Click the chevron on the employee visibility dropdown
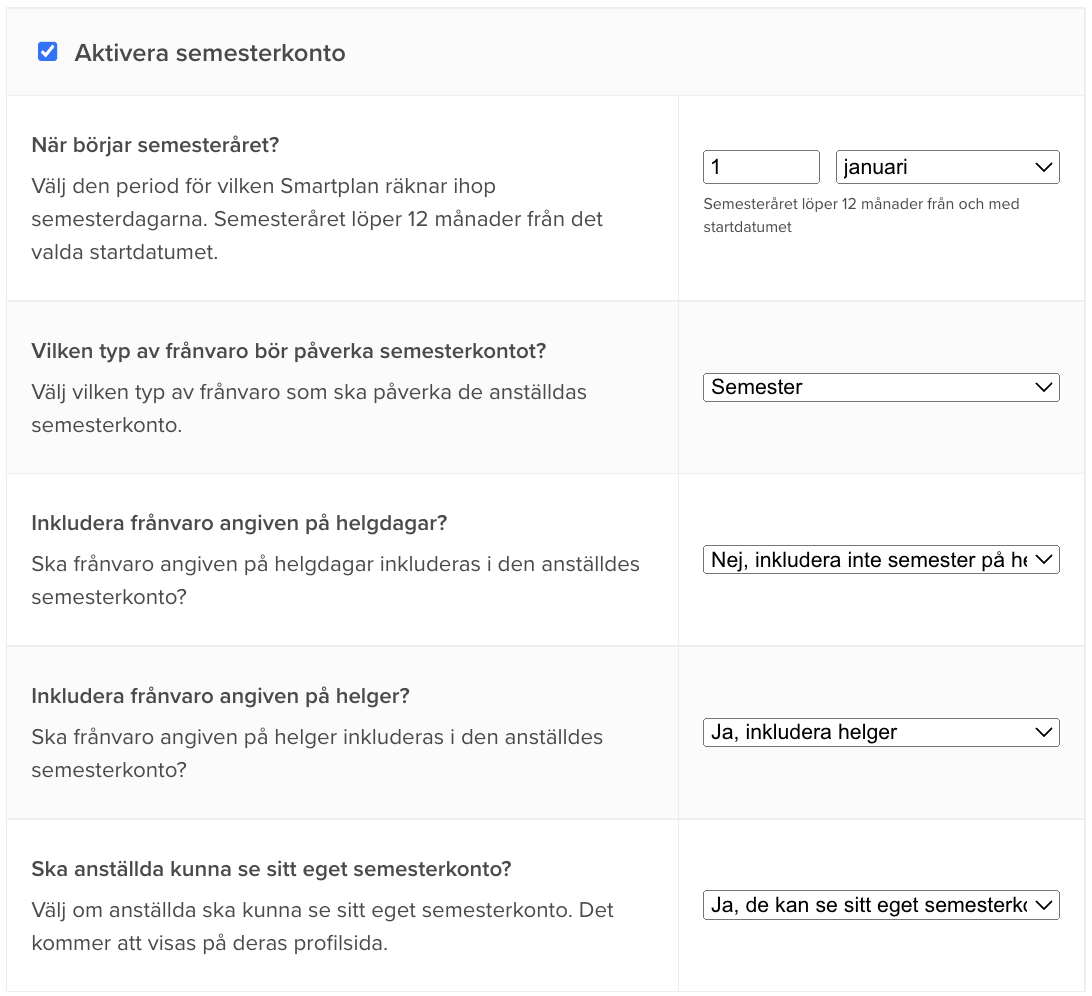Screen dimensions: 1092x996 1043,905
